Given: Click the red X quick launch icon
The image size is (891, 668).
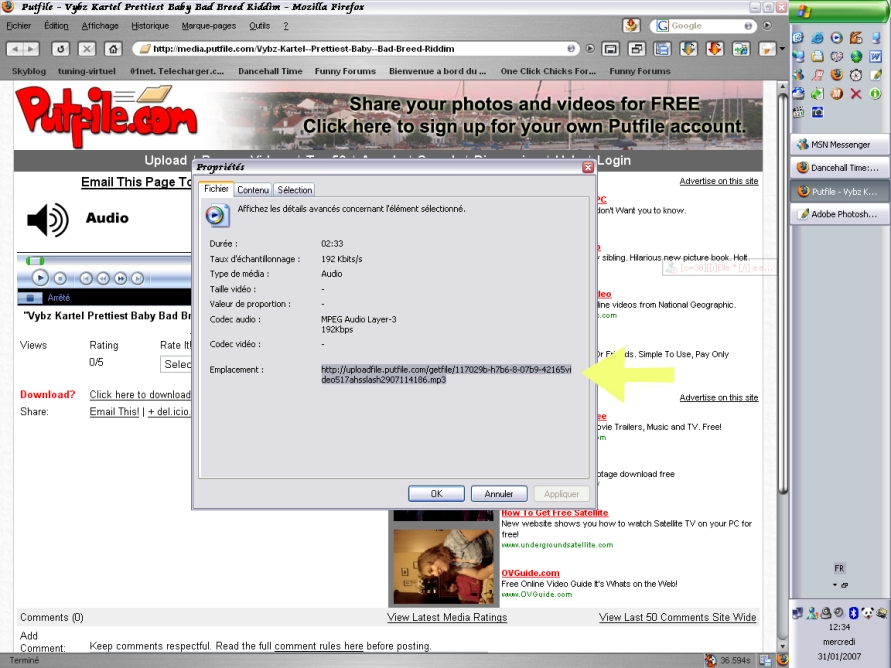Looking at the screenshot, I should tap(856, 94).
